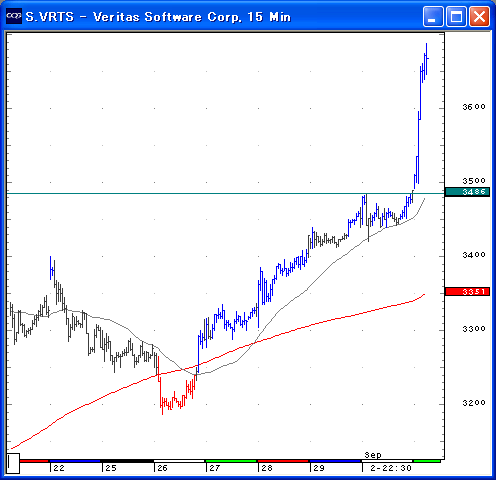
Task: Minimize the Veritas Software chart window
Action: [x=433, y=16]
